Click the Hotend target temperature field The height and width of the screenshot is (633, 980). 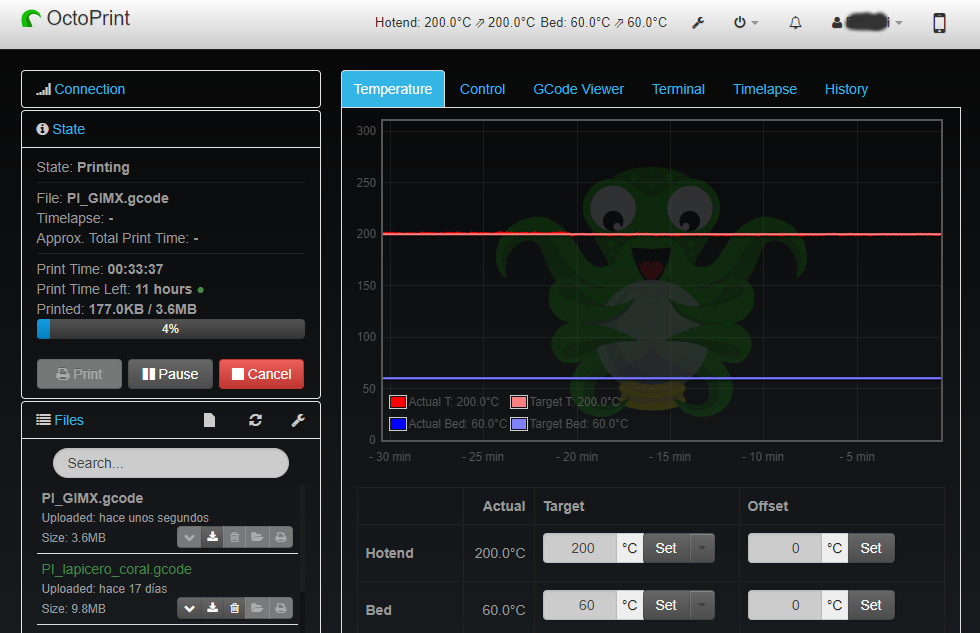pyautogui.click(x=580, y=548)
